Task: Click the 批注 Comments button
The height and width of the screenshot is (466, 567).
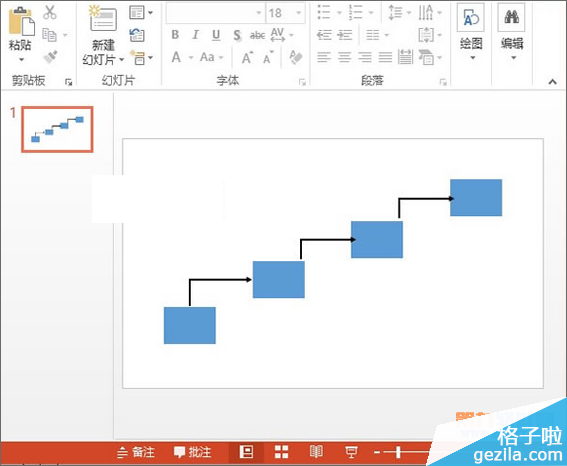Action: [192, 452]
